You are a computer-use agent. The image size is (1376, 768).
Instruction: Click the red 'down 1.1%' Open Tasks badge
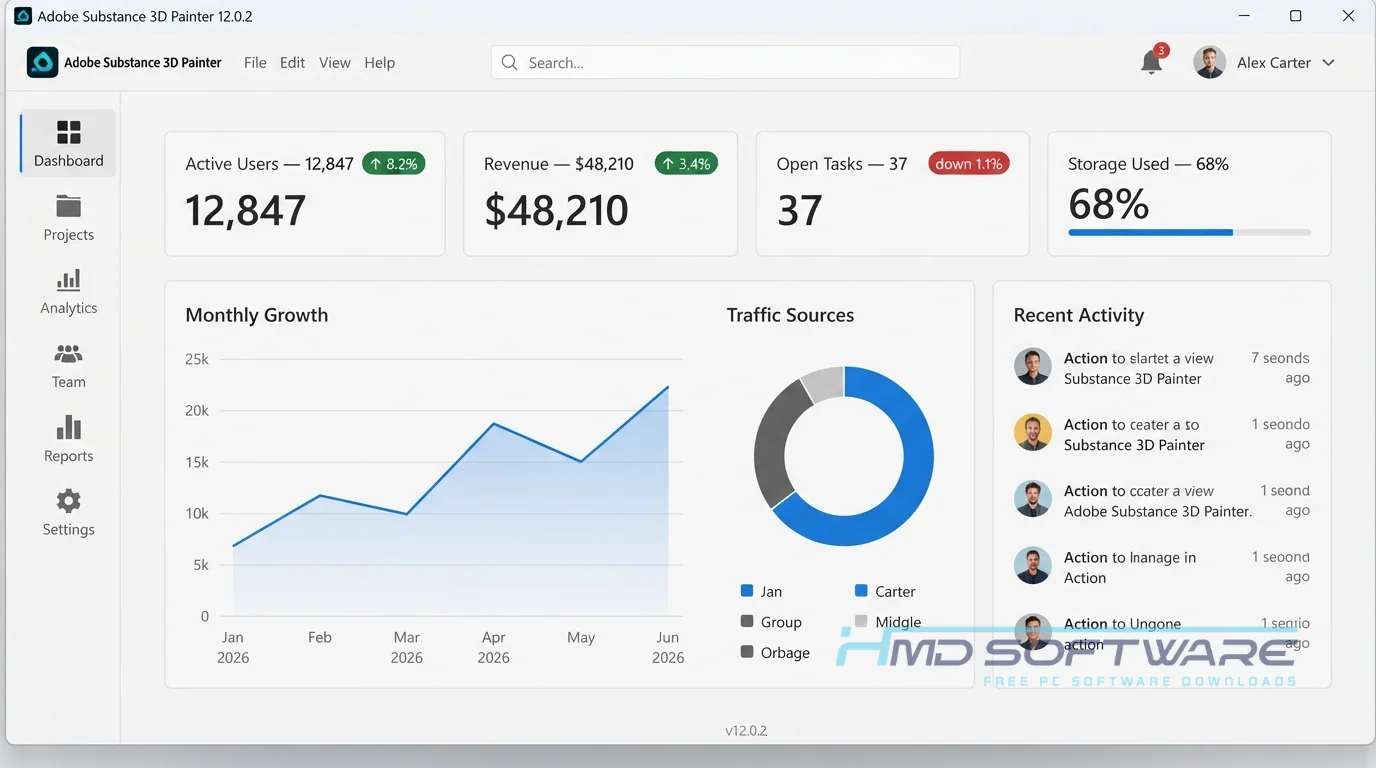coord(969,163)
